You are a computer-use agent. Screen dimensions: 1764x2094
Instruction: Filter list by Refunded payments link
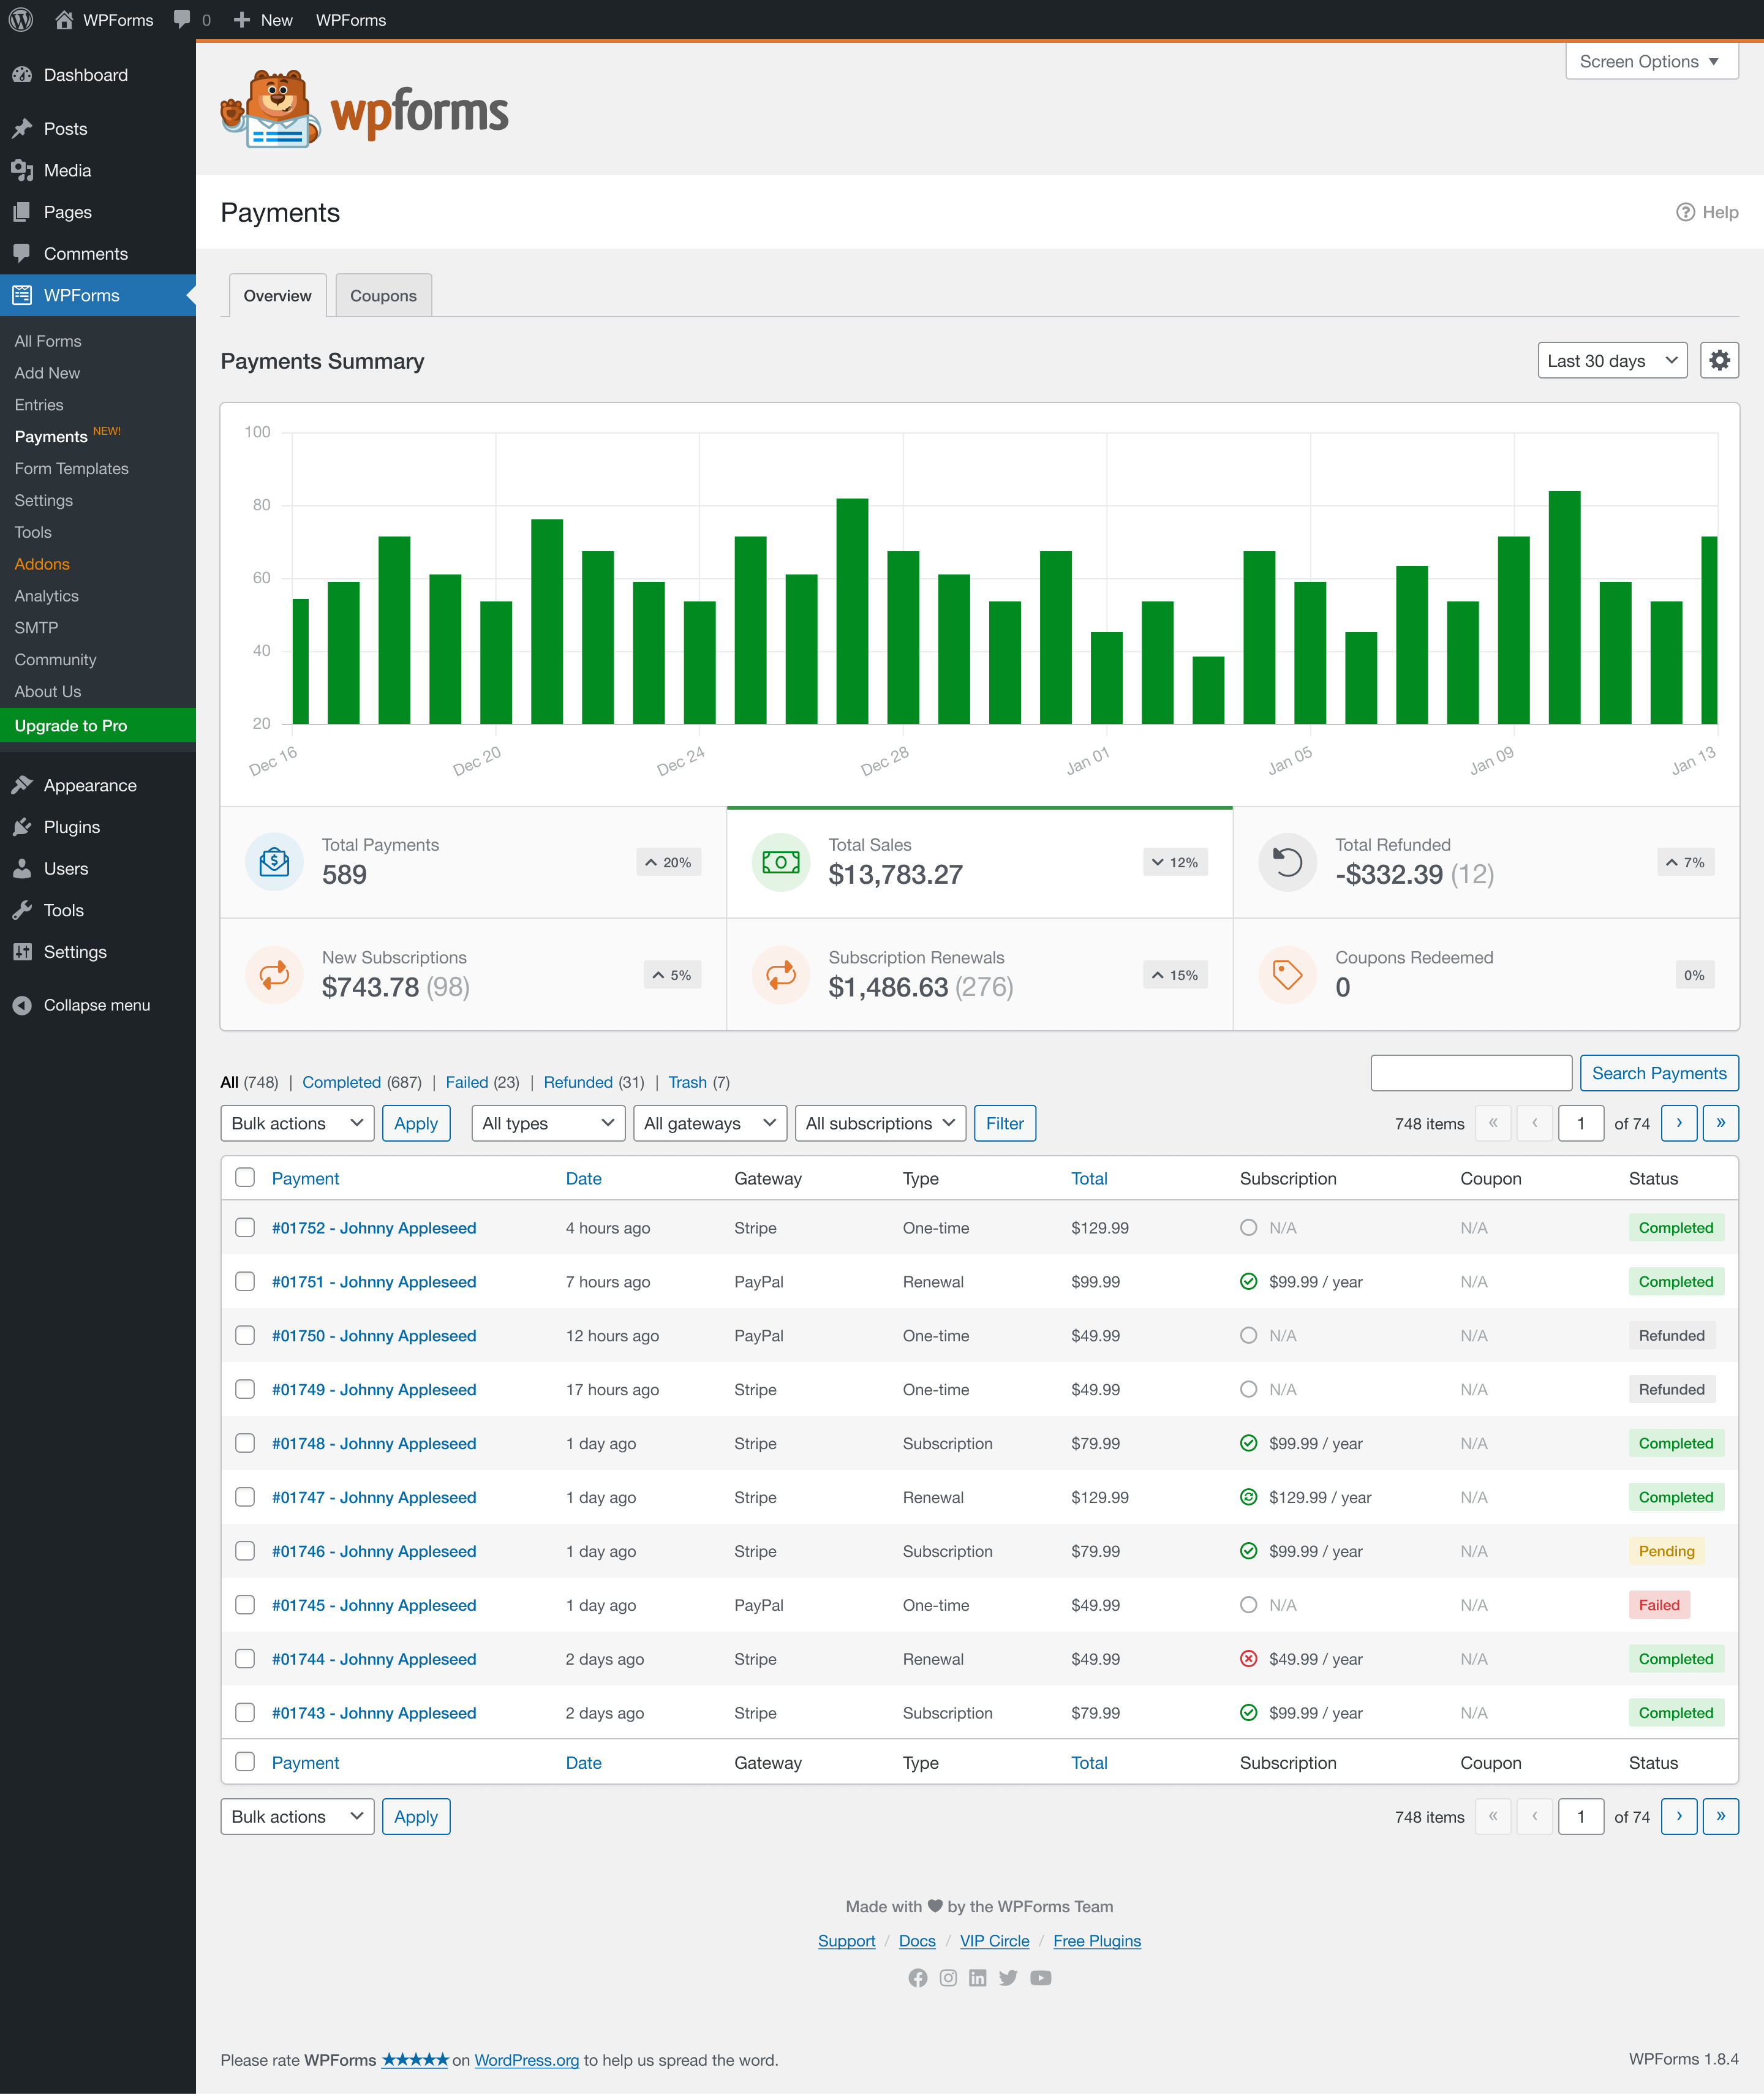[x=578, y=1082]
